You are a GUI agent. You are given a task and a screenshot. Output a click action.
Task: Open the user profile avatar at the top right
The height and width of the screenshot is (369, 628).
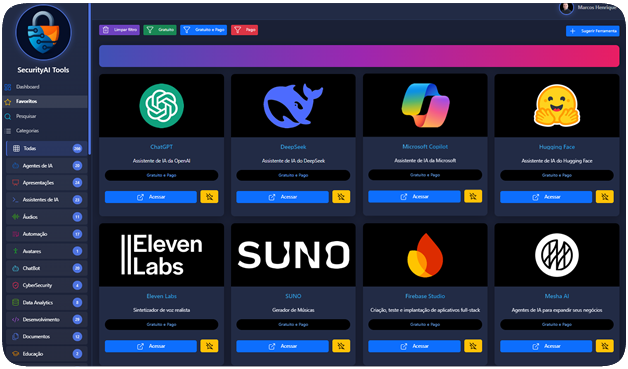tap(566, 8)
